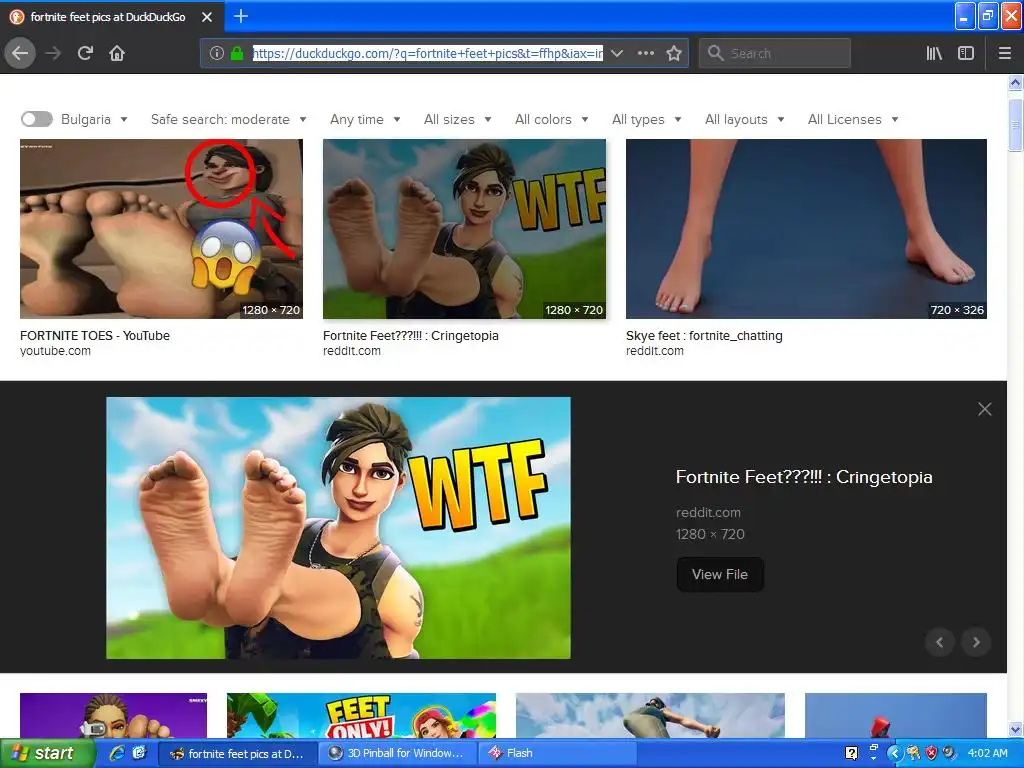Click the large WTF preview image
Viewport: 1024px width, 768px height.
338,528
